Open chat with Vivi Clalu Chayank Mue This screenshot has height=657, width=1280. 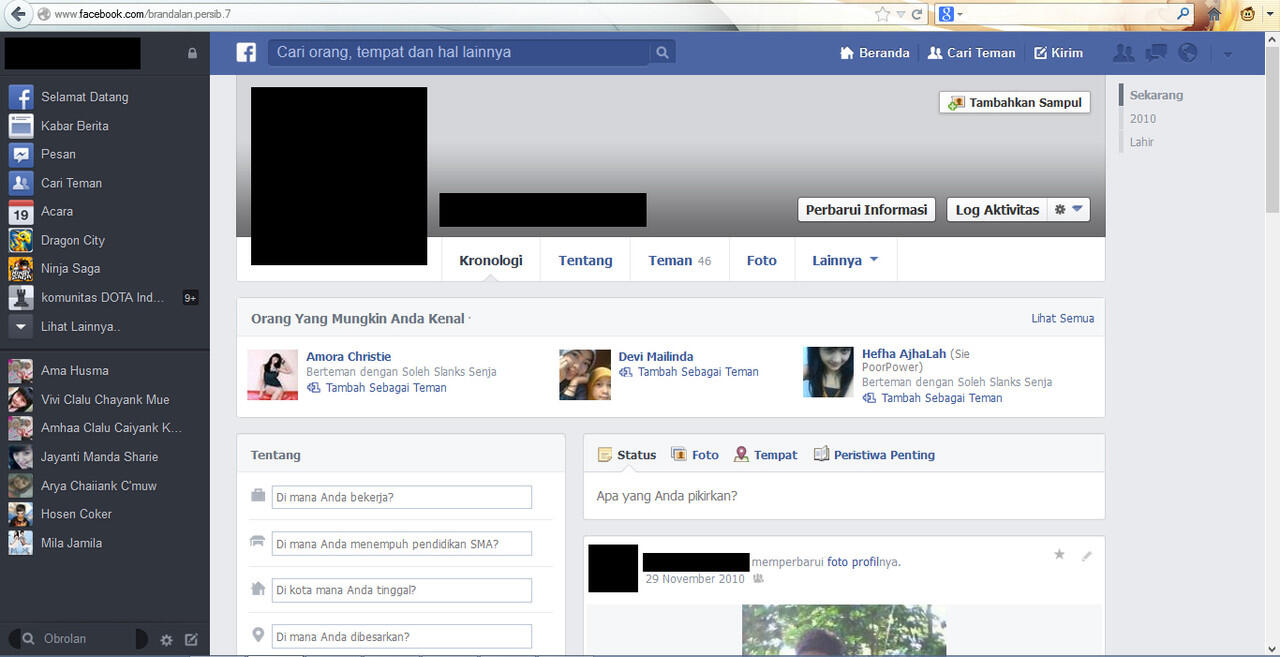[104, 399]
